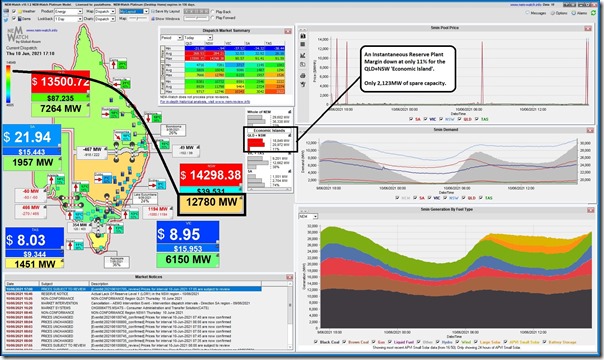Toggle the Weather checkbox
This screenshot has height=360, width=604.
pos(14,12)
